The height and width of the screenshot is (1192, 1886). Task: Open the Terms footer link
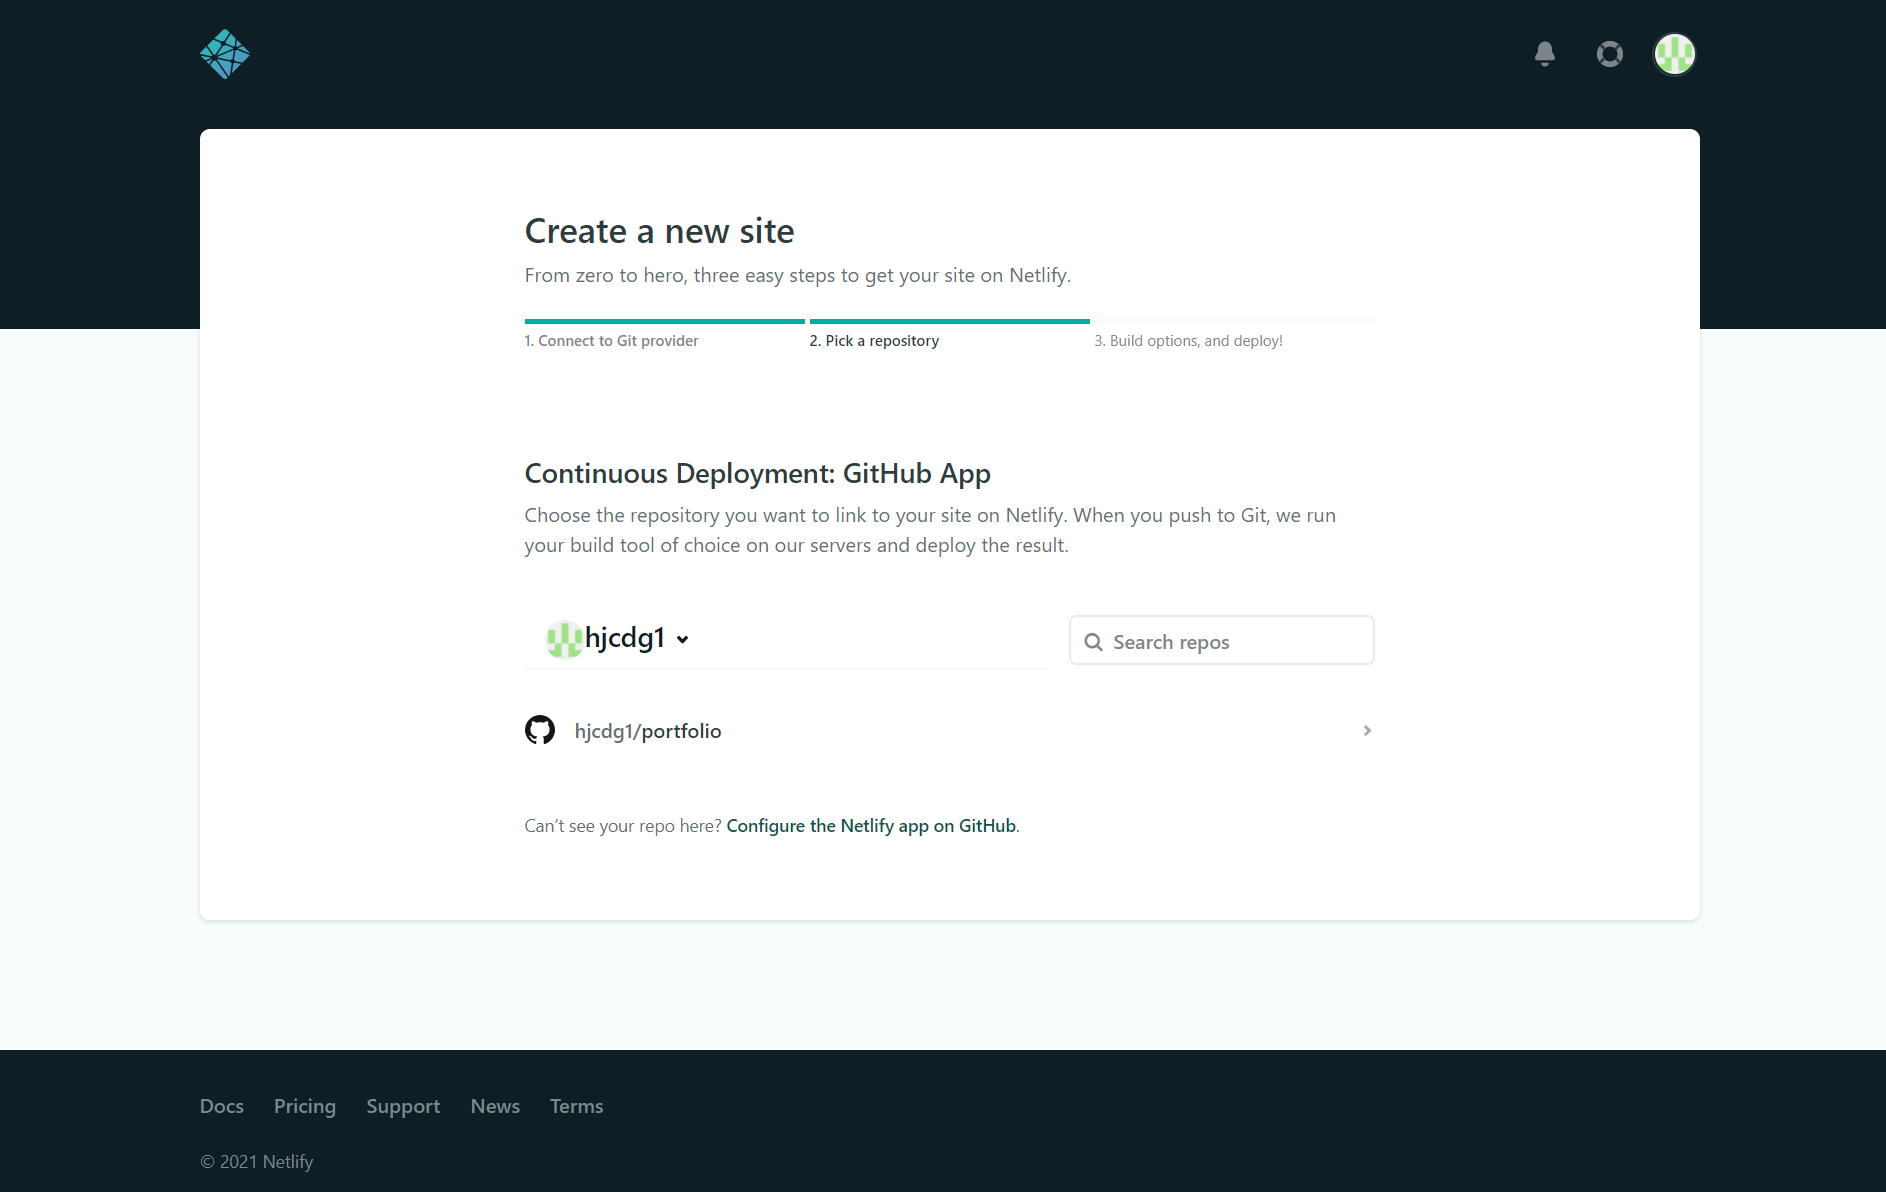[x=577, y=1106]
